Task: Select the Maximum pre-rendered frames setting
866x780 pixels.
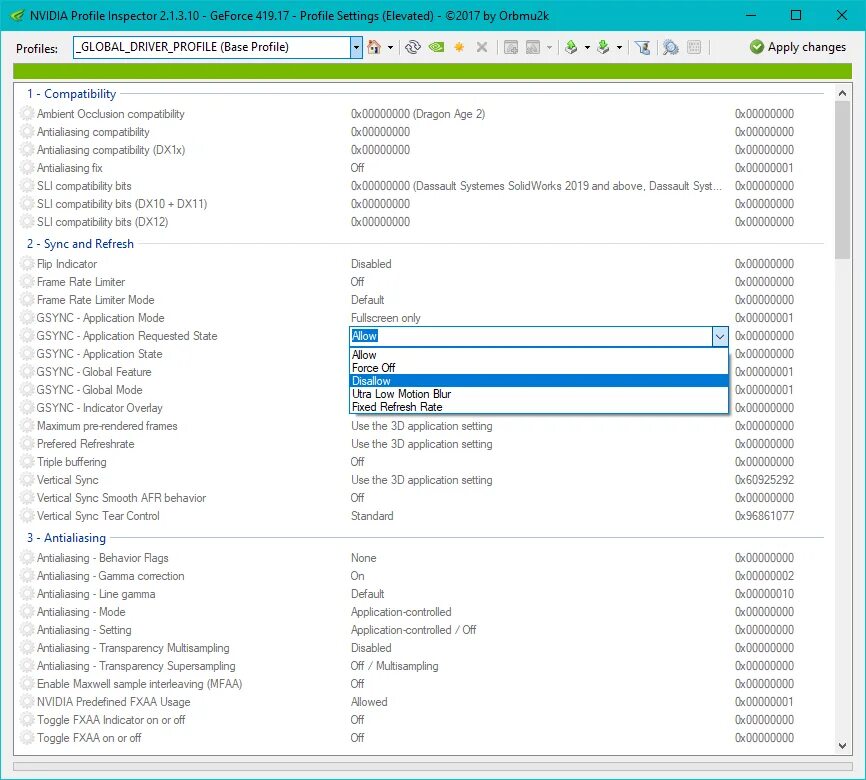Action: 424,426
